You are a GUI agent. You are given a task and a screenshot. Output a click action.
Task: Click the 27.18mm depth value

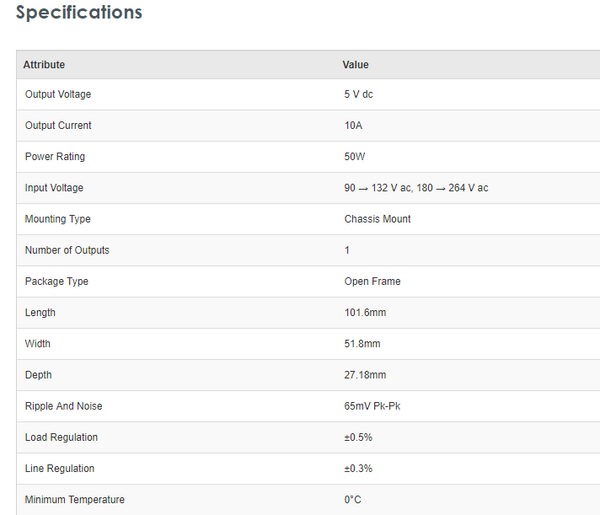click(x=365, y=375)
